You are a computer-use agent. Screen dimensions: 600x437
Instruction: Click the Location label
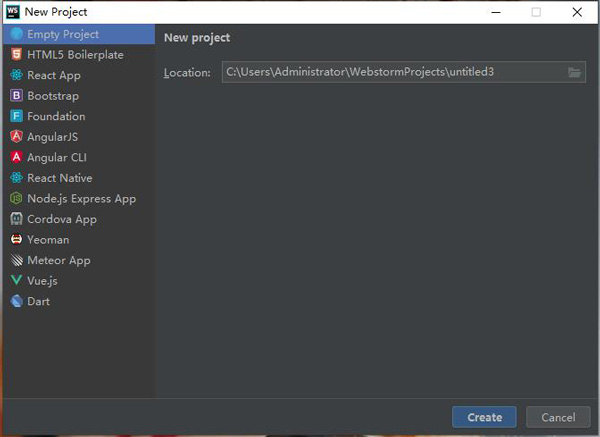click(x=187, y=72)
